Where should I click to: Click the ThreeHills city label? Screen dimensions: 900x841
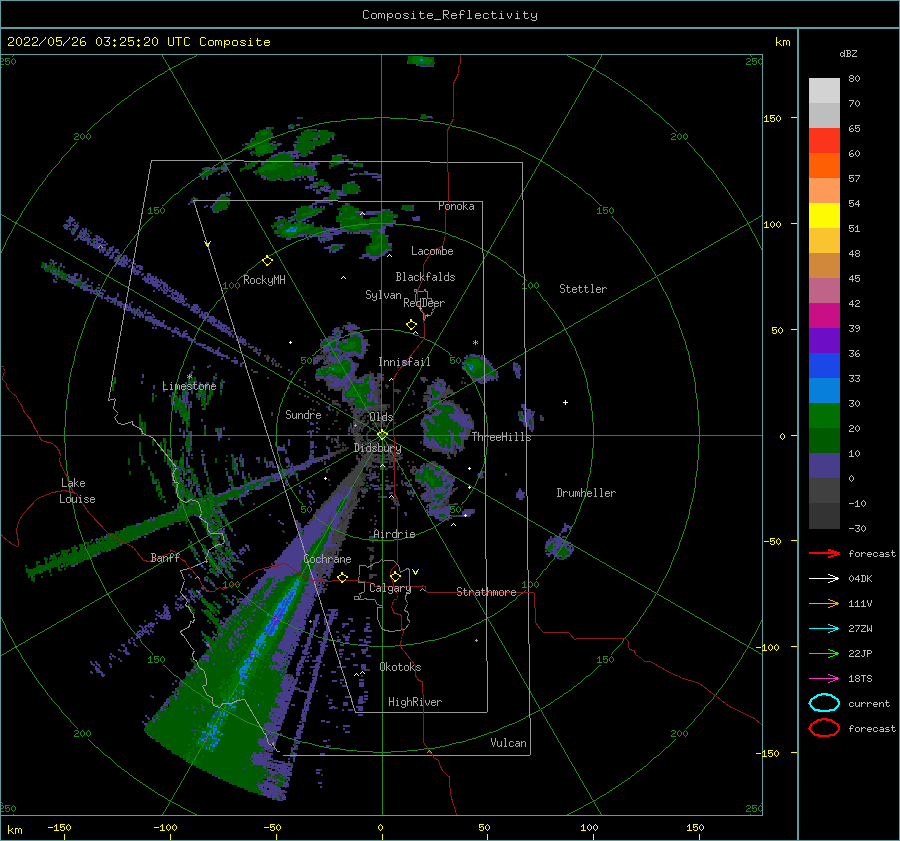point(501,437)
